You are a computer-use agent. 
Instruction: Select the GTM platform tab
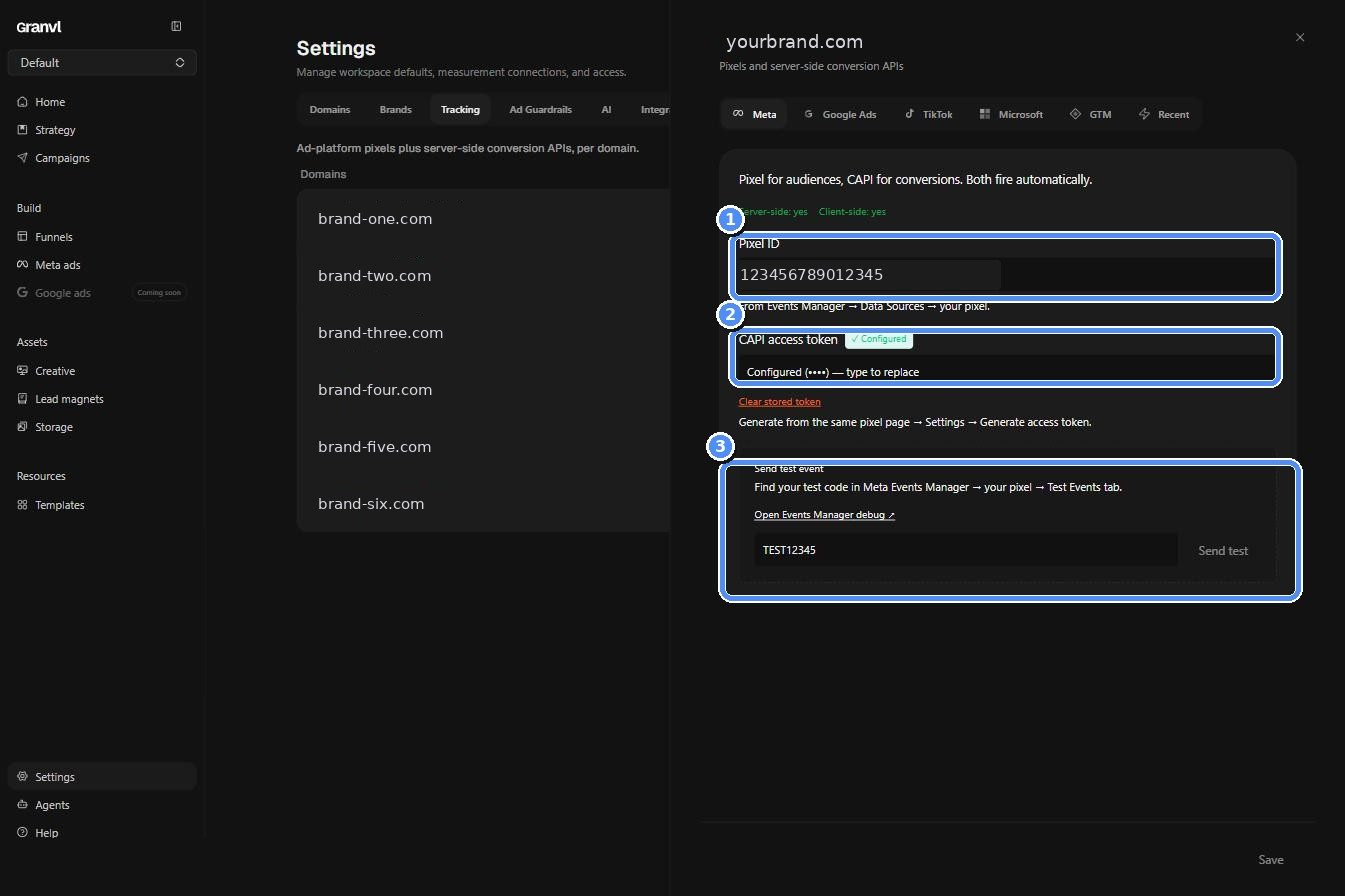(1091, 114)
